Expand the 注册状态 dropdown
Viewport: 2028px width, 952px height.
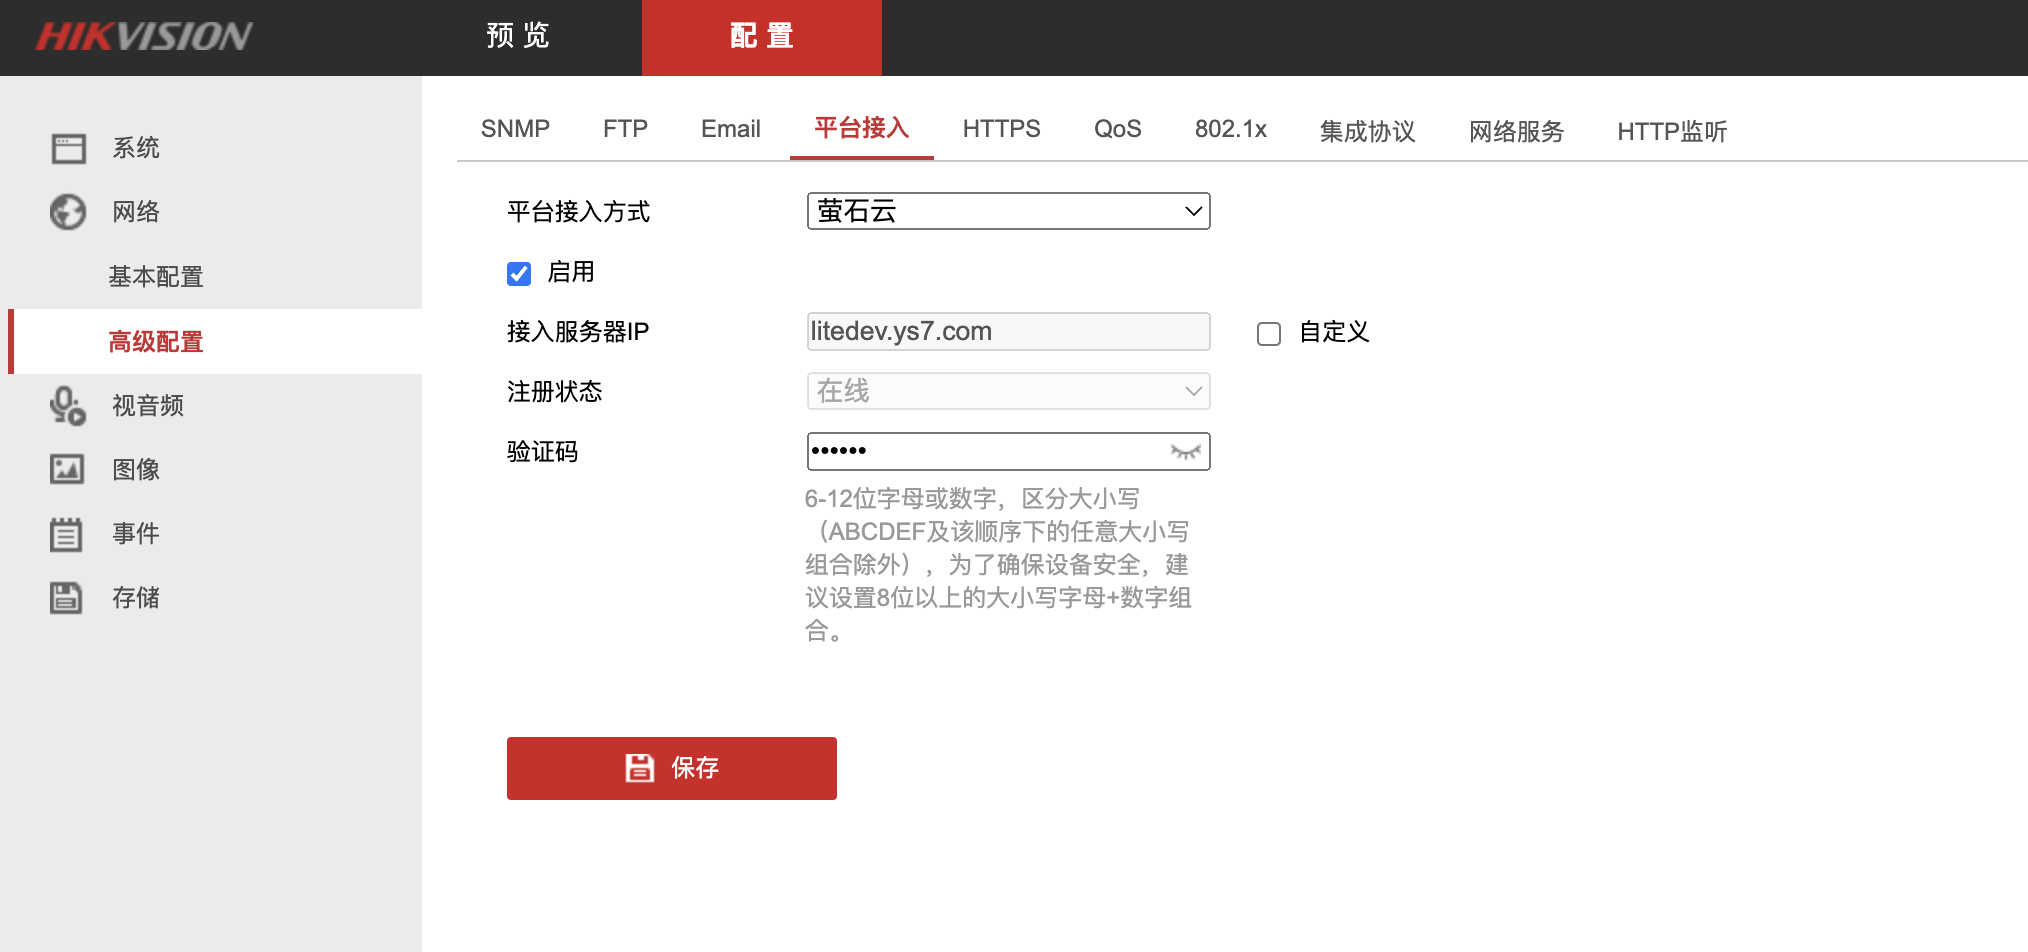(x=1008, y=391)
